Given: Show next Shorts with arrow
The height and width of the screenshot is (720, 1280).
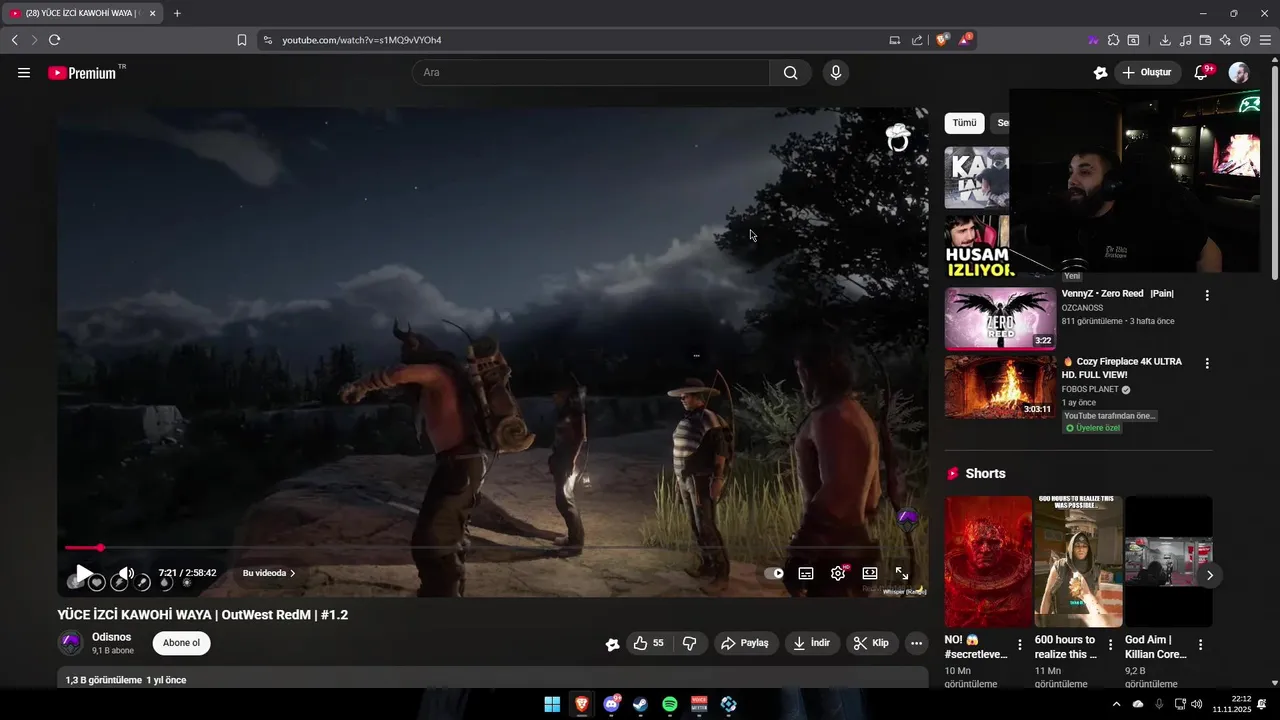Looking at the screenshot, I should pos(1209,575).
